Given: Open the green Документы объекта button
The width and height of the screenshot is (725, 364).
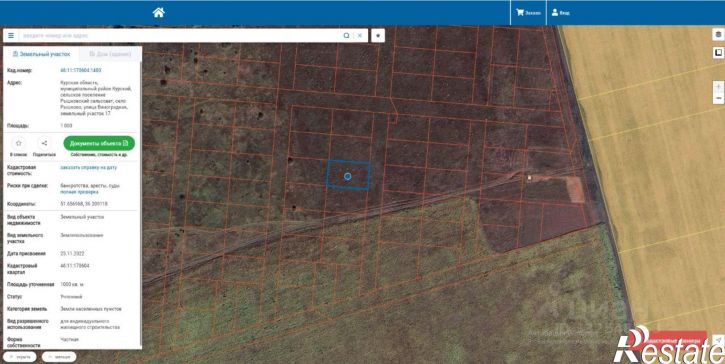Looking at the screenshot, I should [99, 143].
